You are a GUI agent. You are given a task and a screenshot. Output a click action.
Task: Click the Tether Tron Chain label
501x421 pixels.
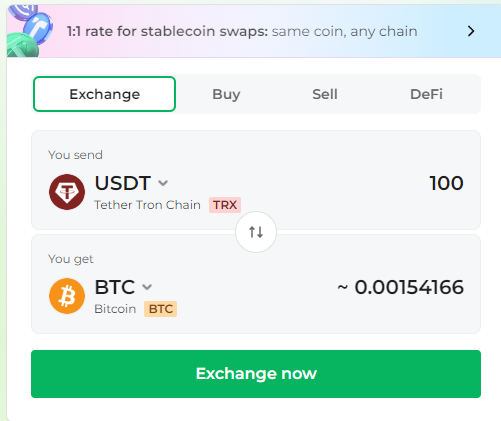pos(147,205)
